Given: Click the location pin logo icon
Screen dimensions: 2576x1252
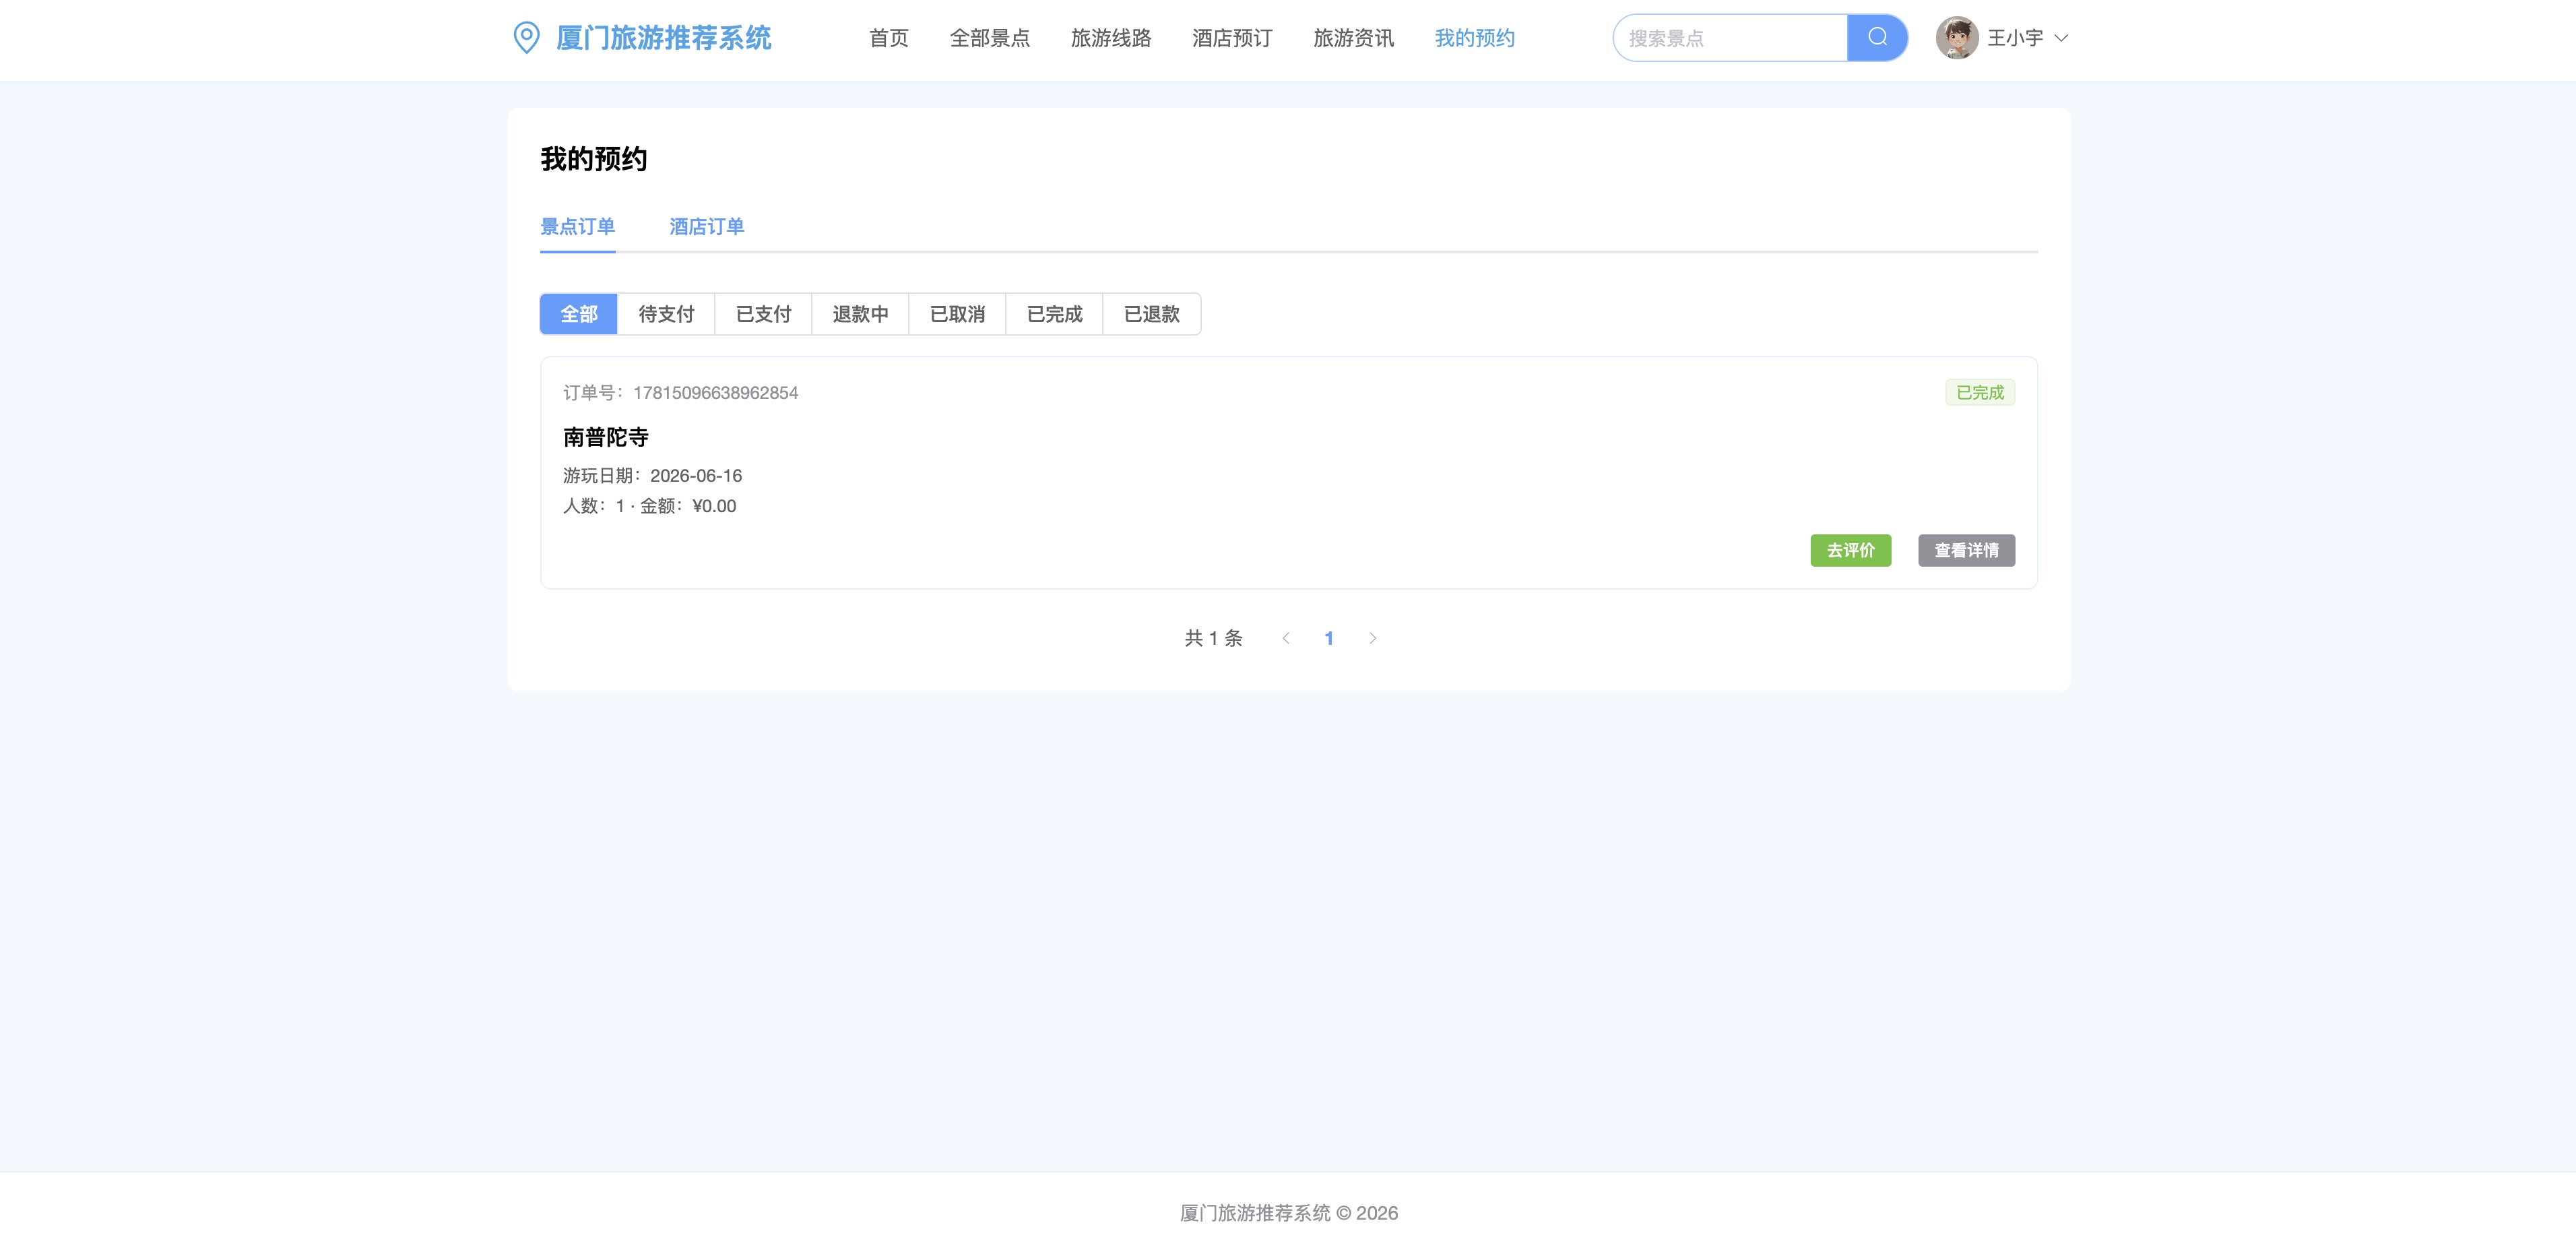Looking at the screenshot, I should [526, 38].
